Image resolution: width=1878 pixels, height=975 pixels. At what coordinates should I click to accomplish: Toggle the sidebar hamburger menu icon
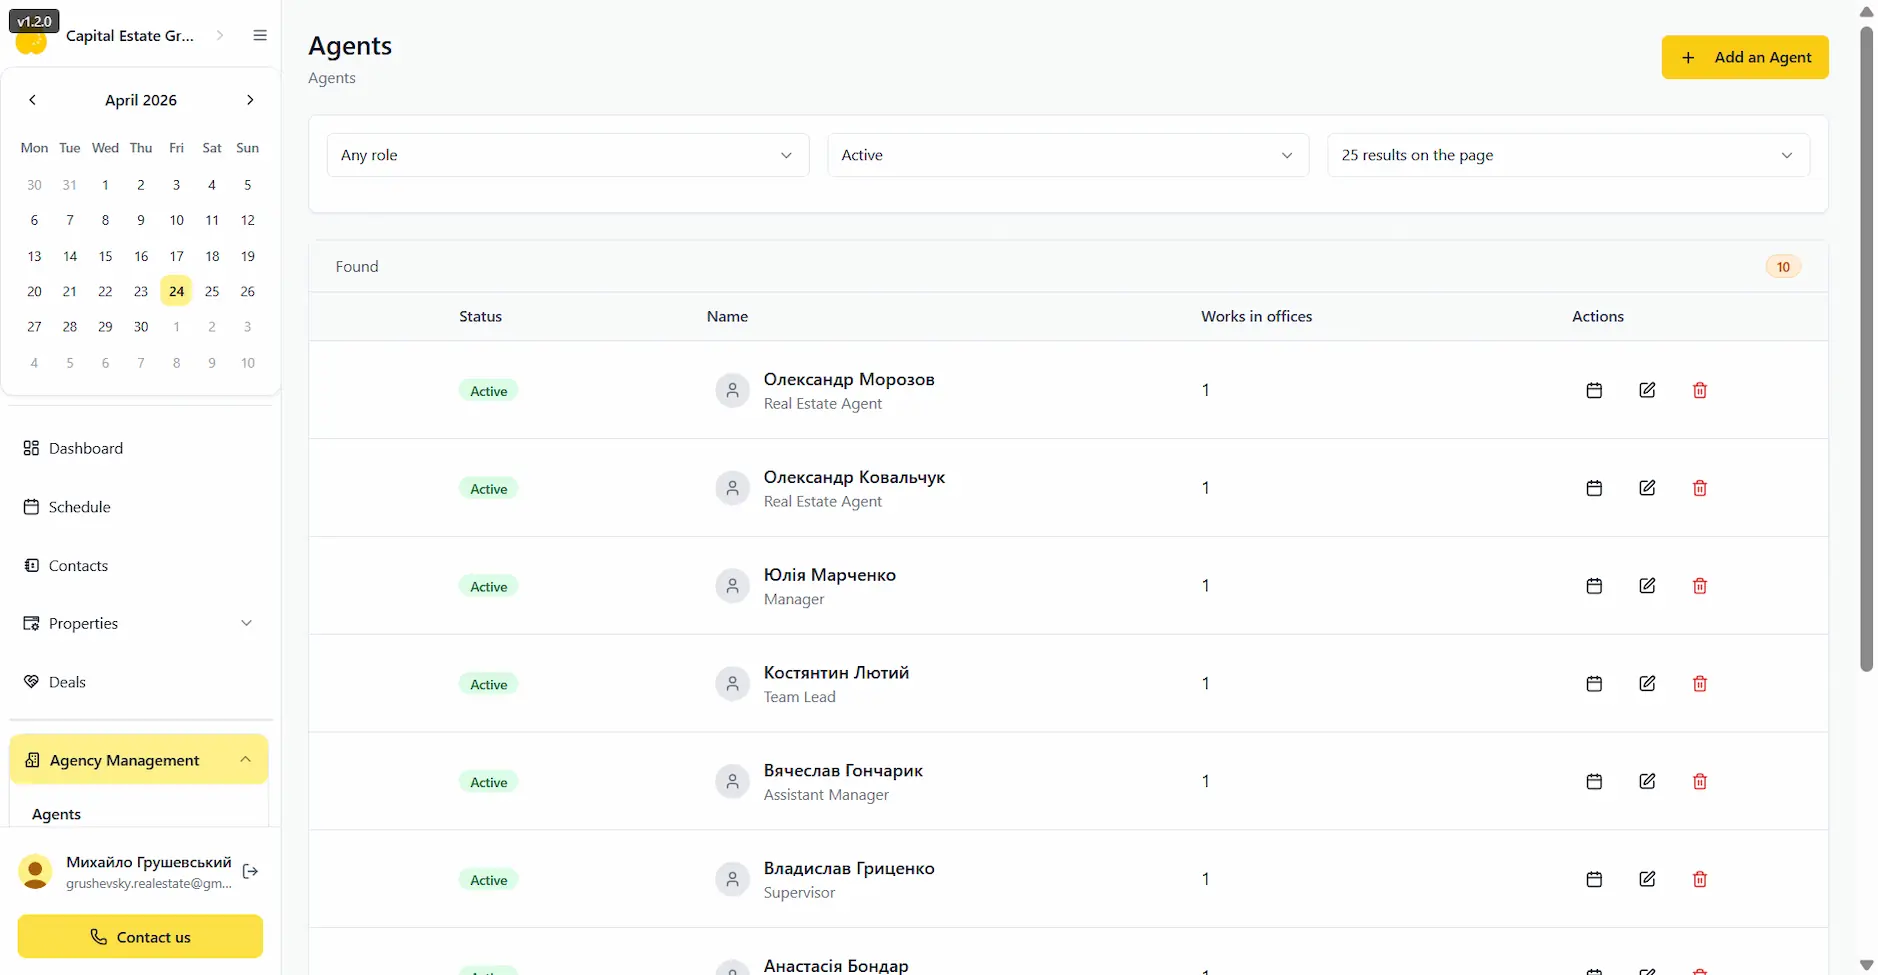click(x=260, y=35)
